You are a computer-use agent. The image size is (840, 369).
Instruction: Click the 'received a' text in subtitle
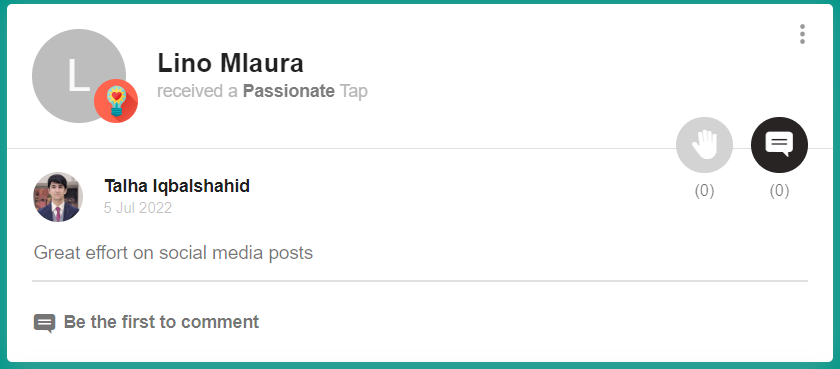[197, 92]
